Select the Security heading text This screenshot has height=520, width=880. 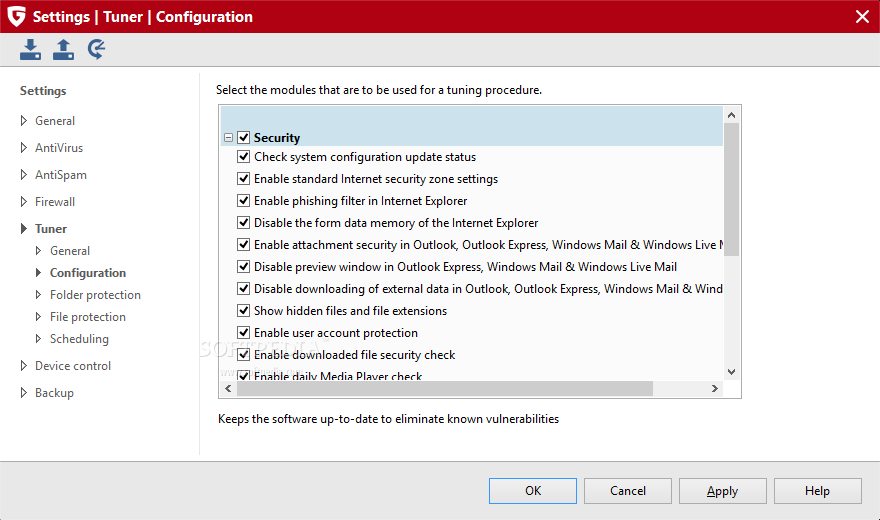tap(277, 137)
